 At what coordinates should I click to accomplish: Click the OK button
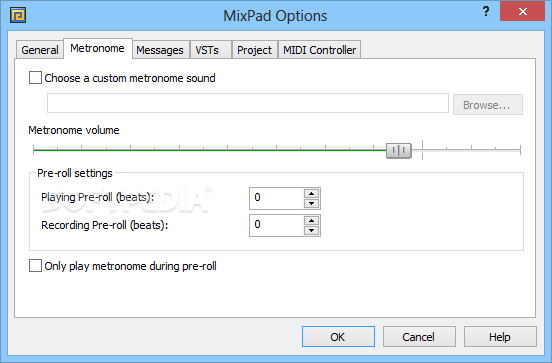(338, 337)
